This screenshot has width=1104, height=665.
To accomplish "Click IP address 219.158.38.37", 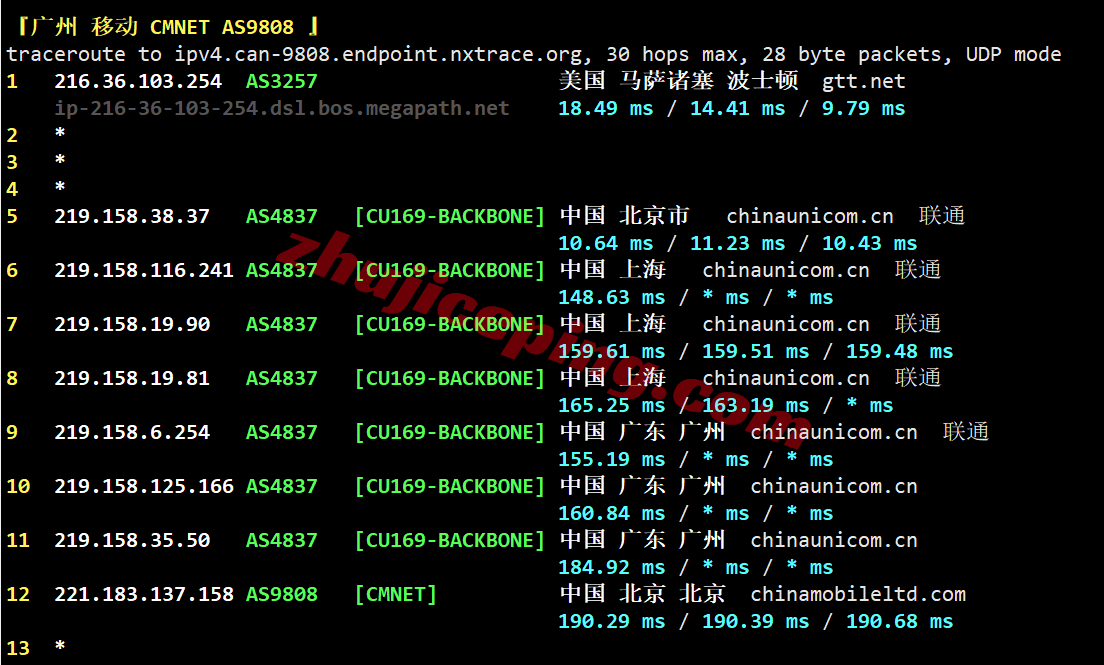I will click(x=132, y=216).
